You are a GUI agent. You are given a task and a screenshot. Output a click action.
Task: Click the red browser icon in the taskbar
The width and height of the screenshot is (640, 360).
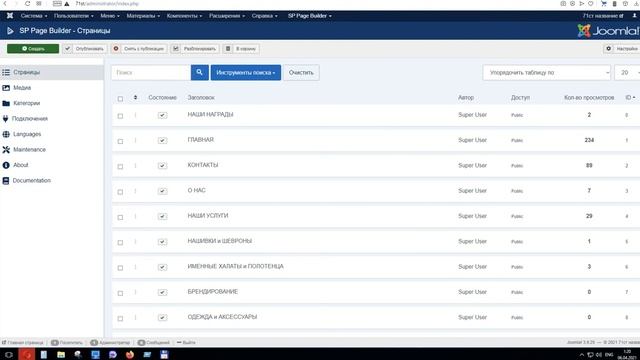coord(27,354)
